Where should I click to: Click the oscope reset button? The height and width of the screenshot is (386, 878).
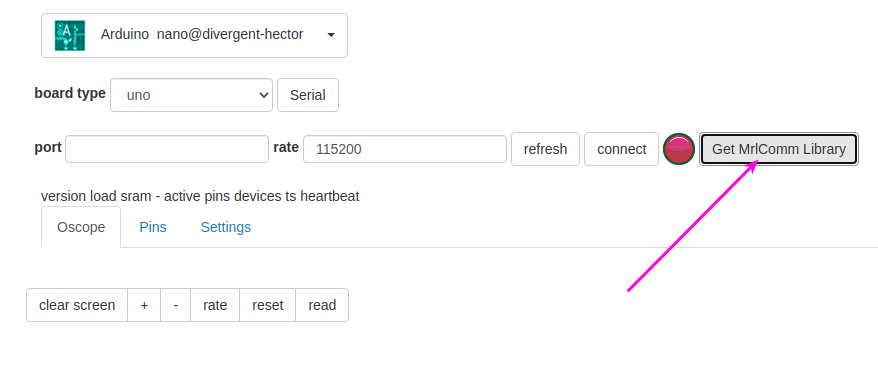click(268, 305)
